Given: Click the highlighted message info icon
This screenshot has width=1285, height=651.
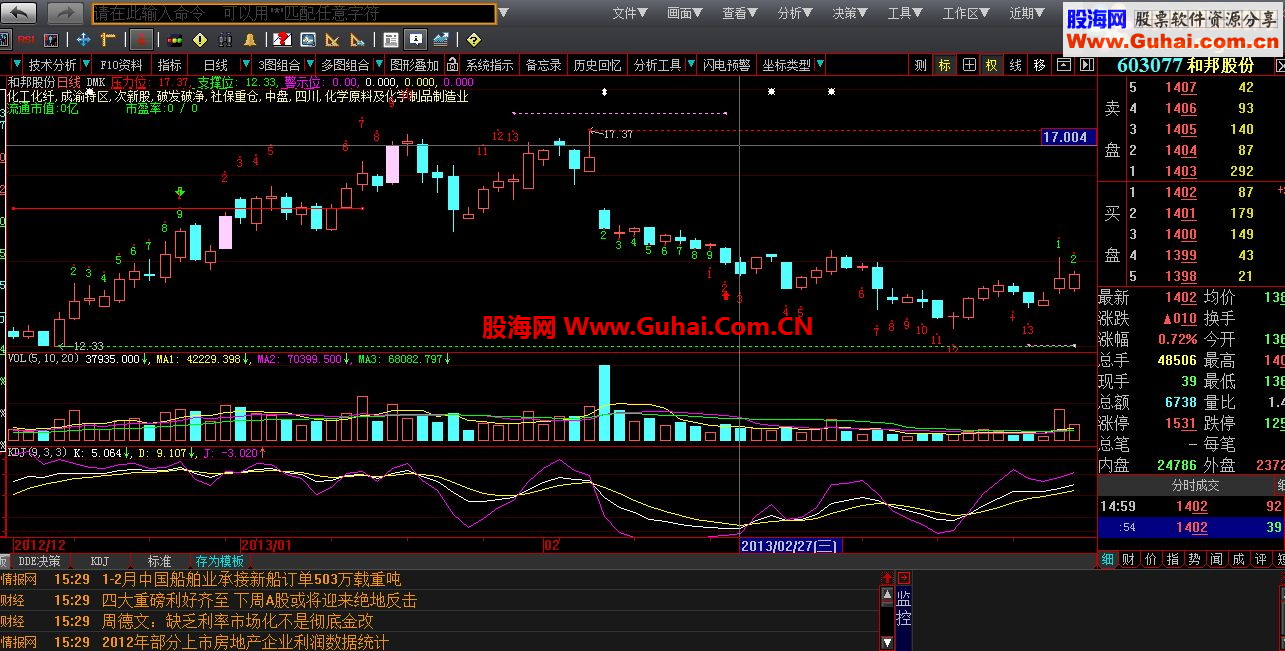Looking at the screenshot, I should point(415,40).
